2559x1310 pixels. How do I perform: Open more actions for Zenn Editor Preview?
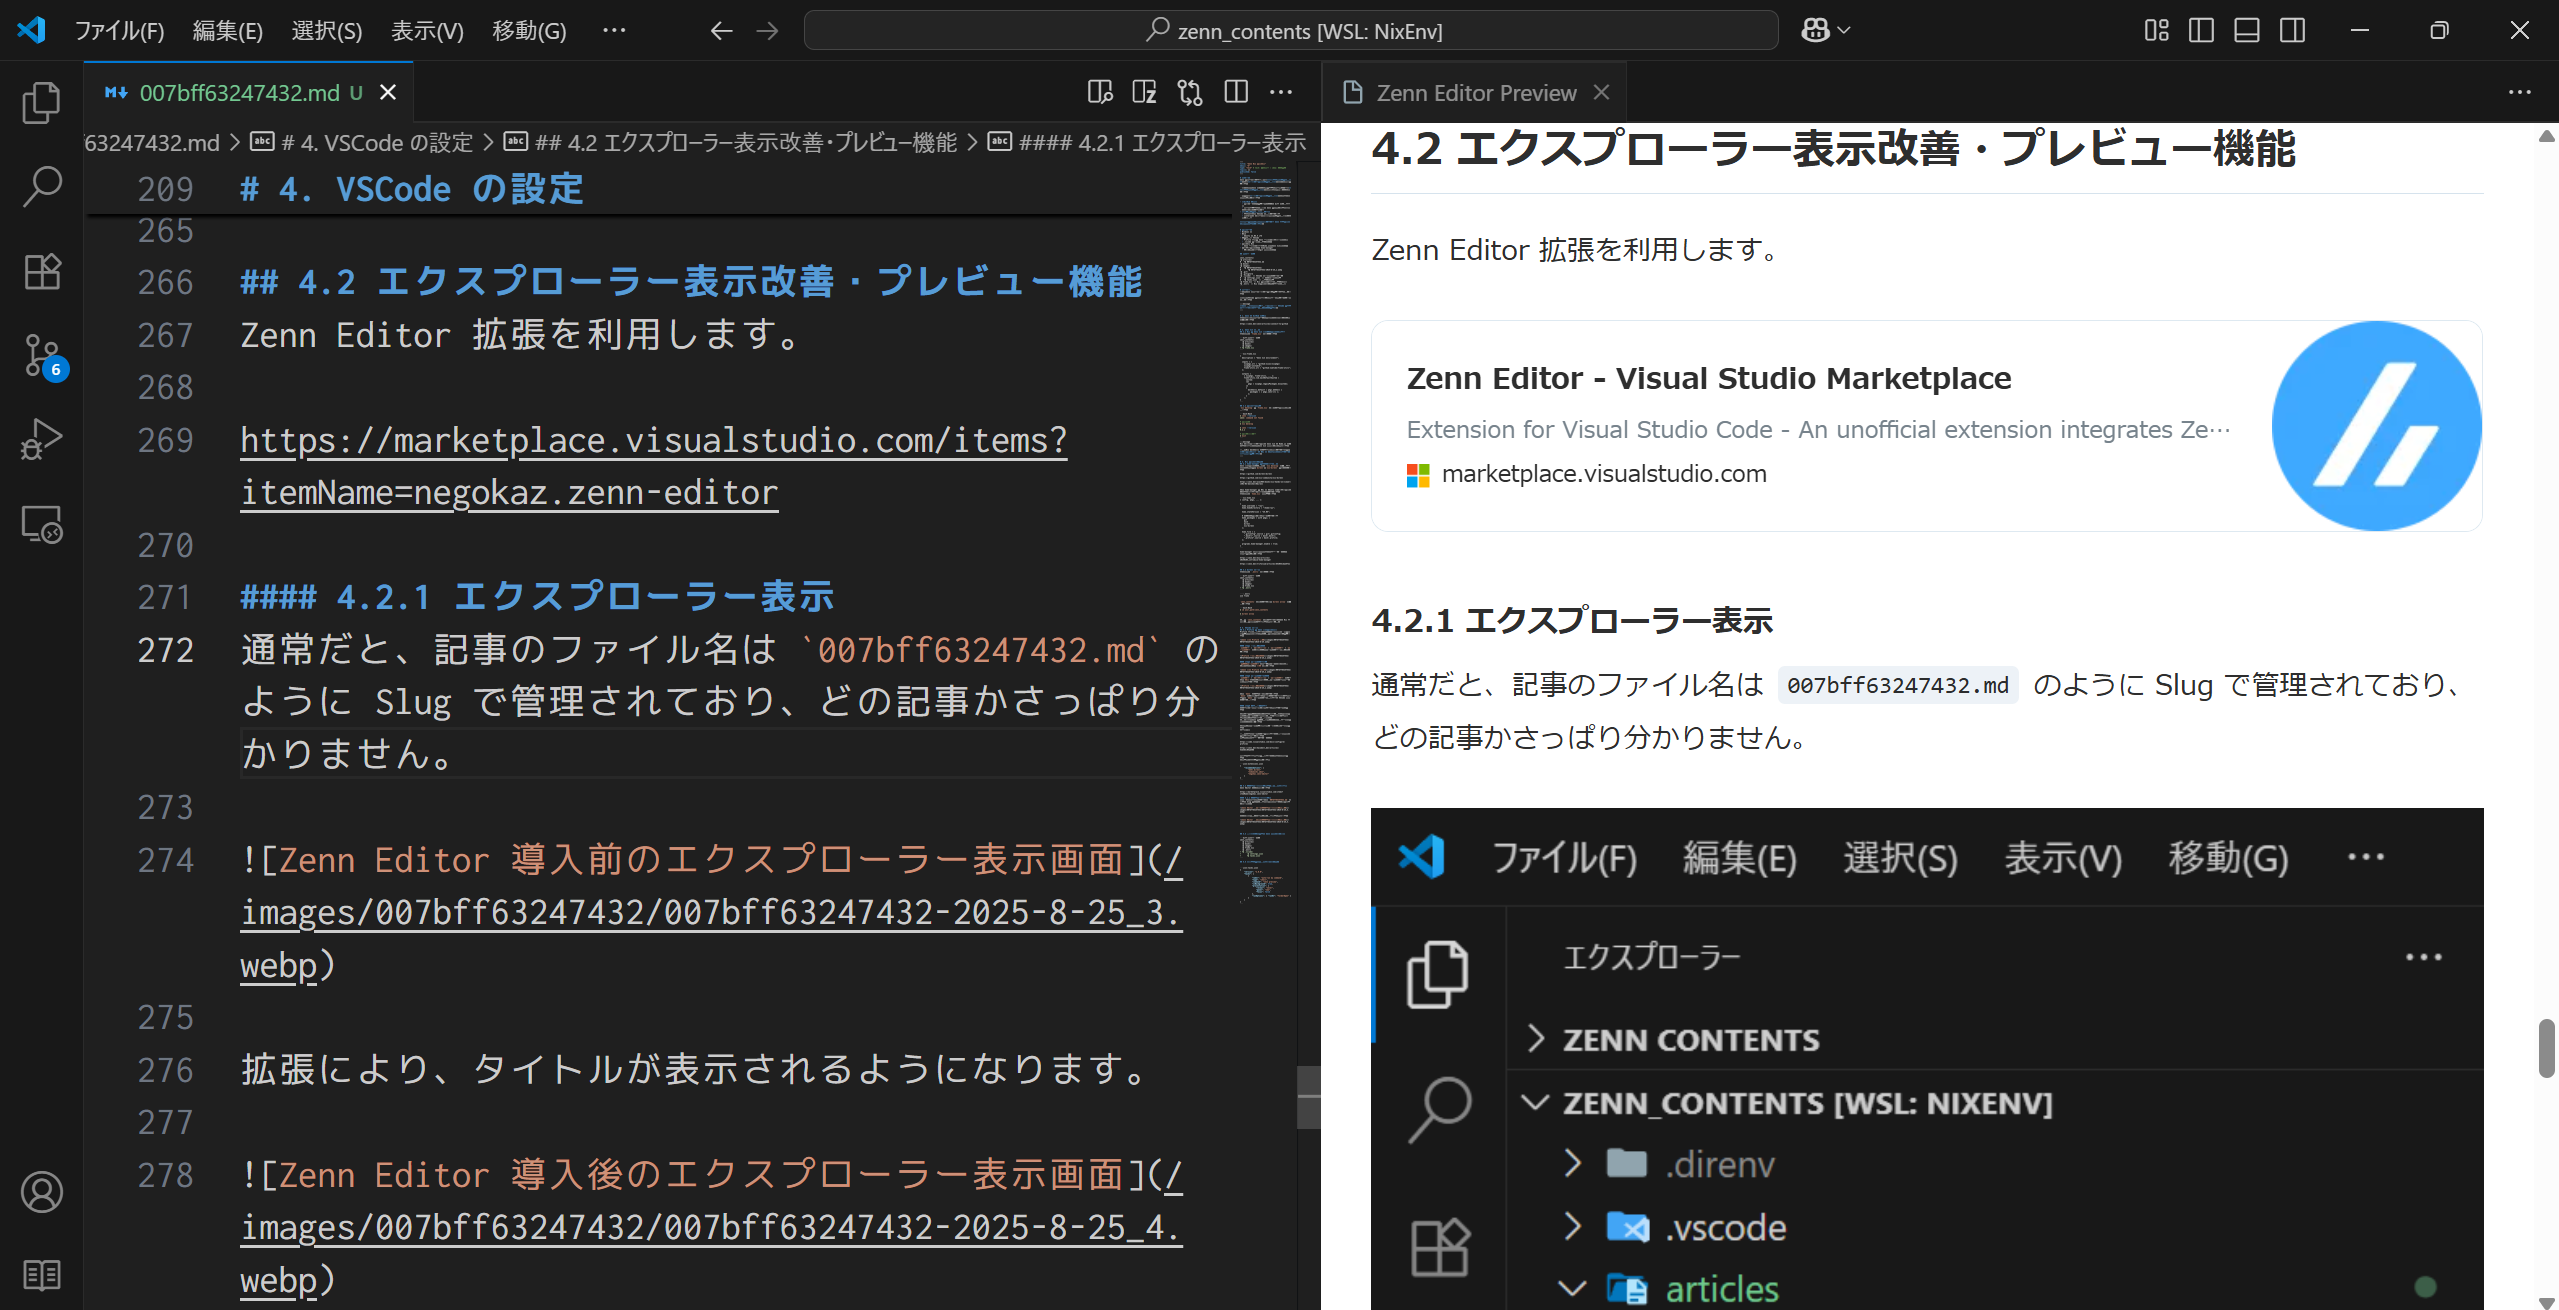click(x=2519, y=92)
